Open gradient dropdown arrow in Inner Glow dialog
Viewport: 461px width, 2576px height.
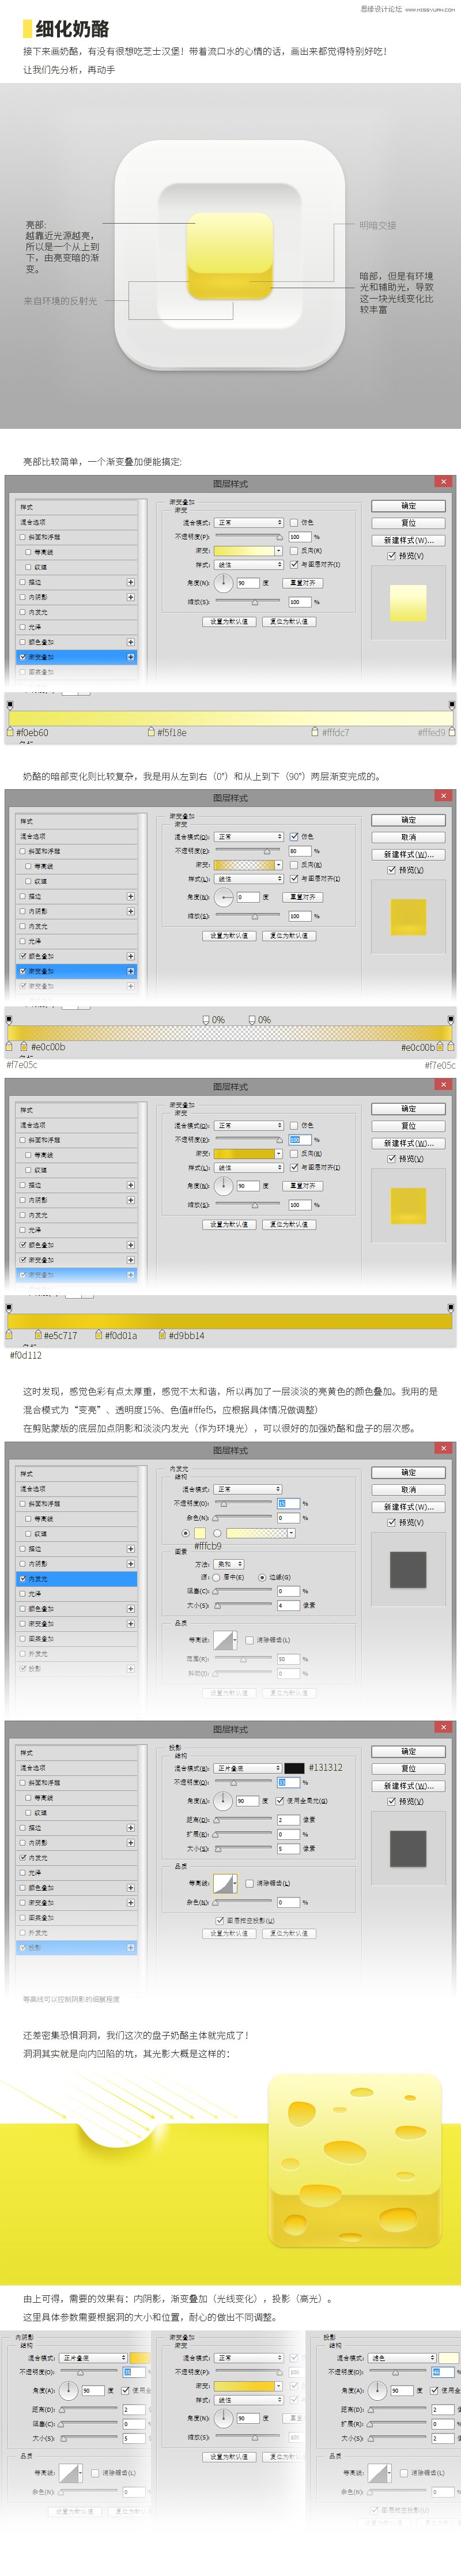point(291,1533)
